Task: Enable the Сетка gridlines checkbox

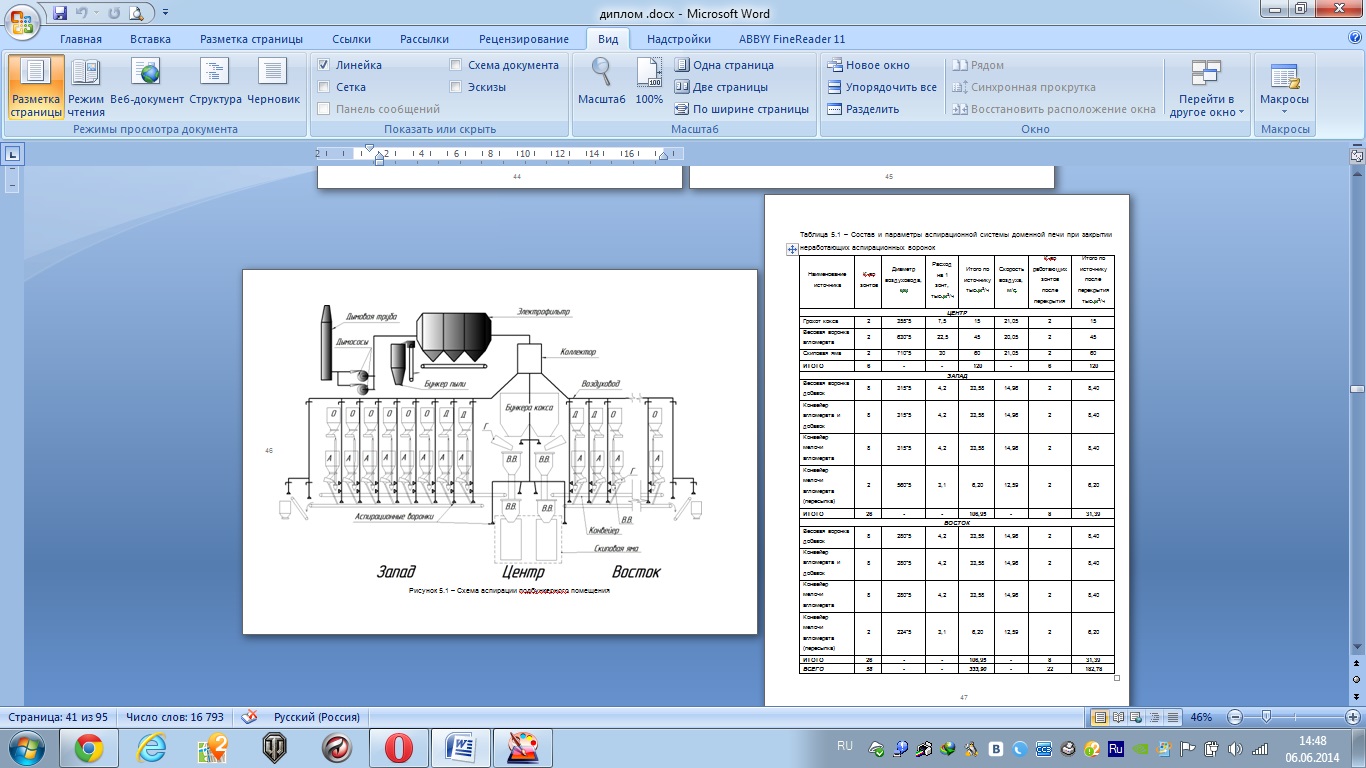Action: coord(324,87)
